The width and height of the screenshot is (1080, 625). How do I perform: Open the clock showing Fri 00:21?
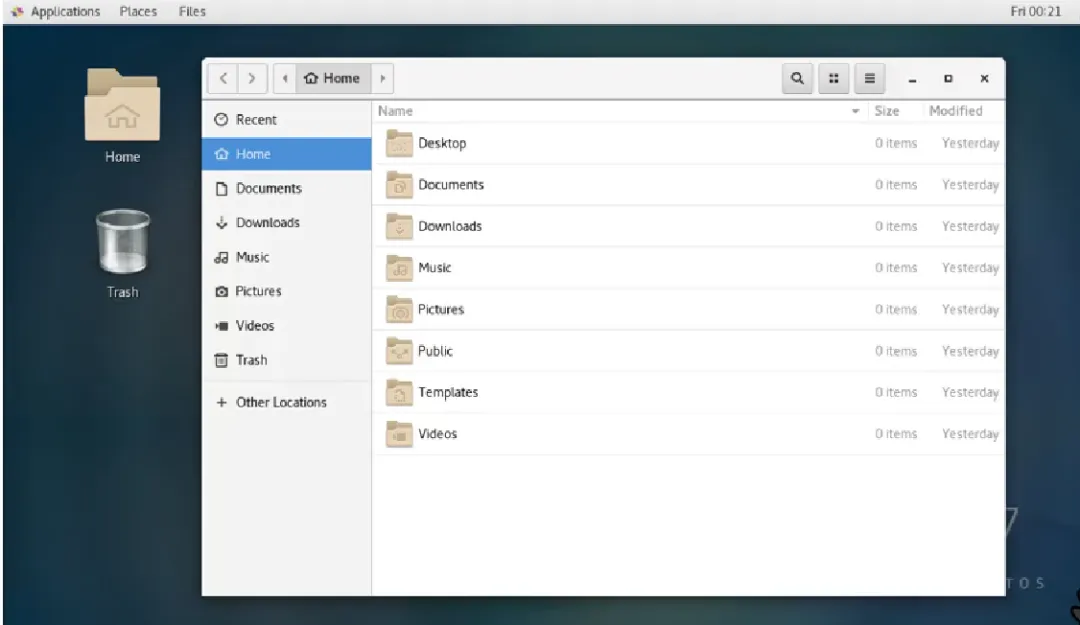click(1035, 12)
